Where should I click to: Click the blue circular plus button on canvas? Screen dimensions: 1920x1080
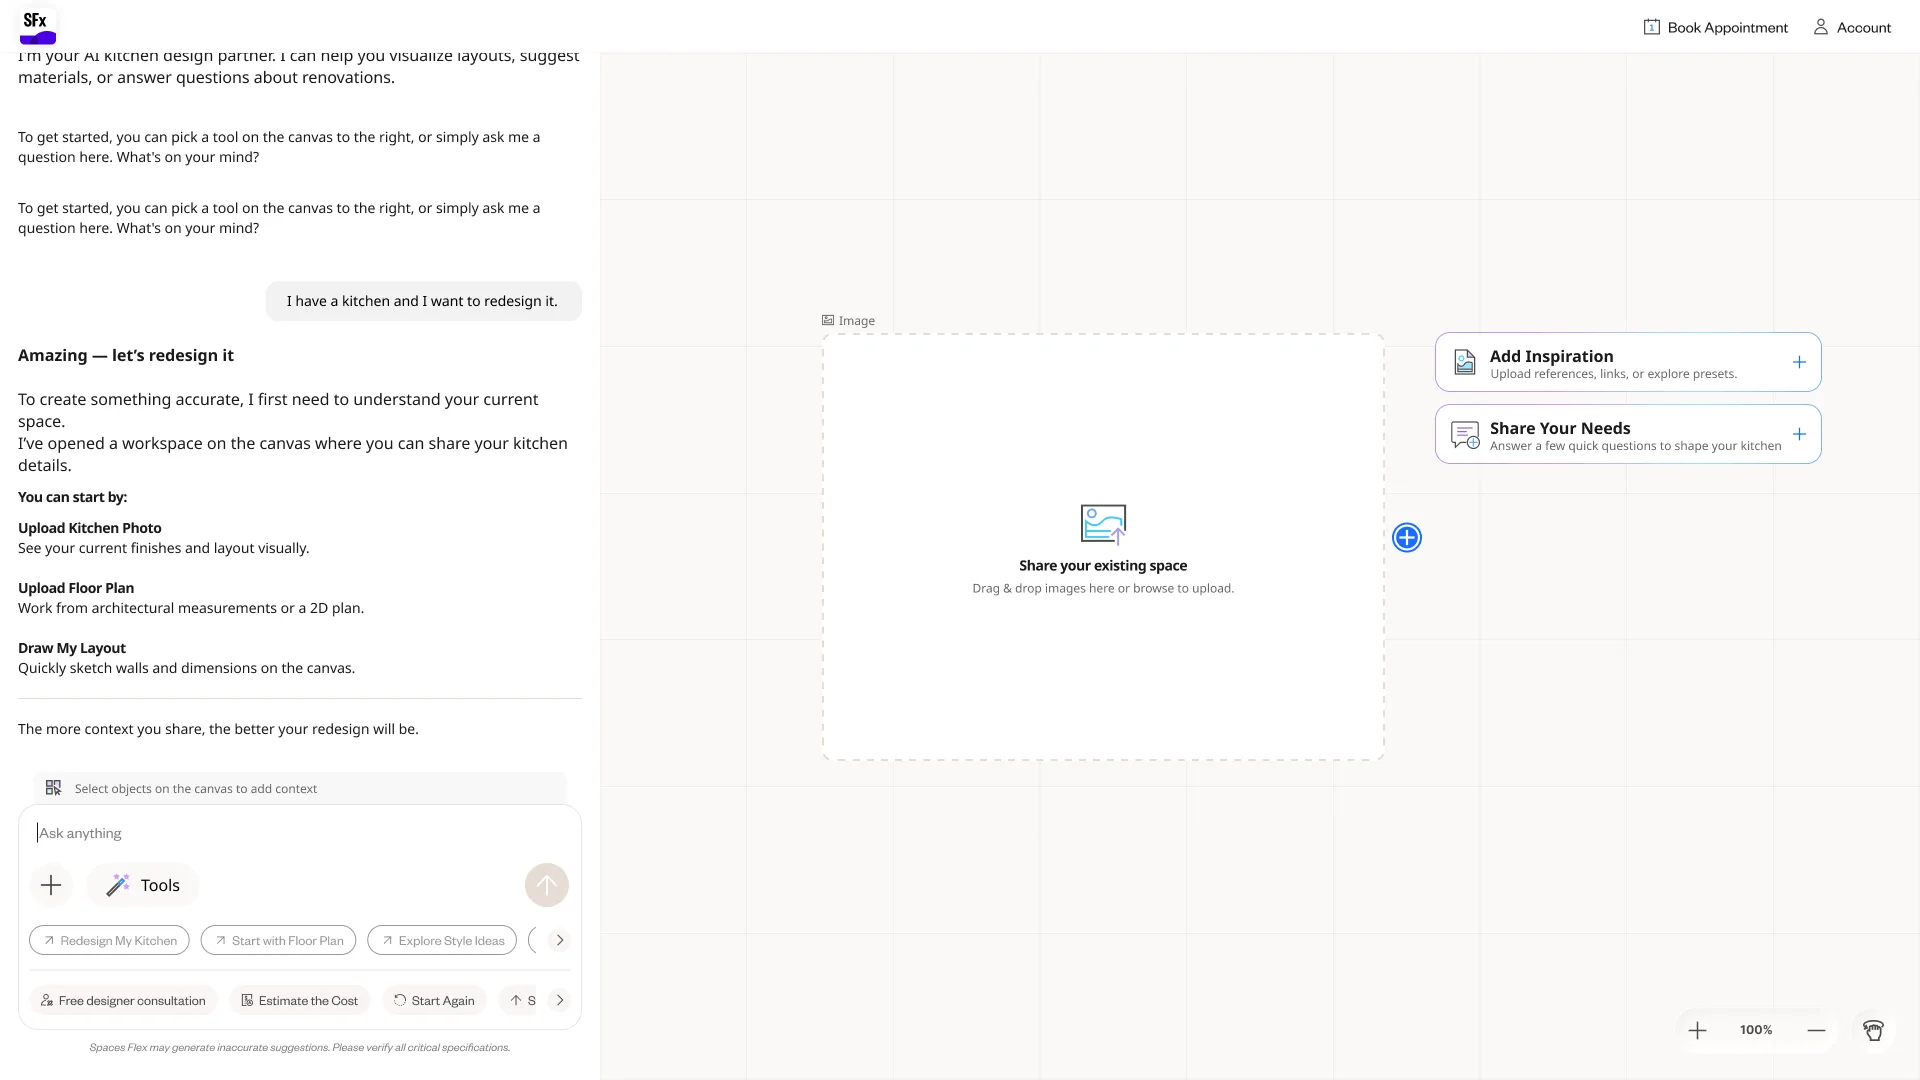[1407, 538]
